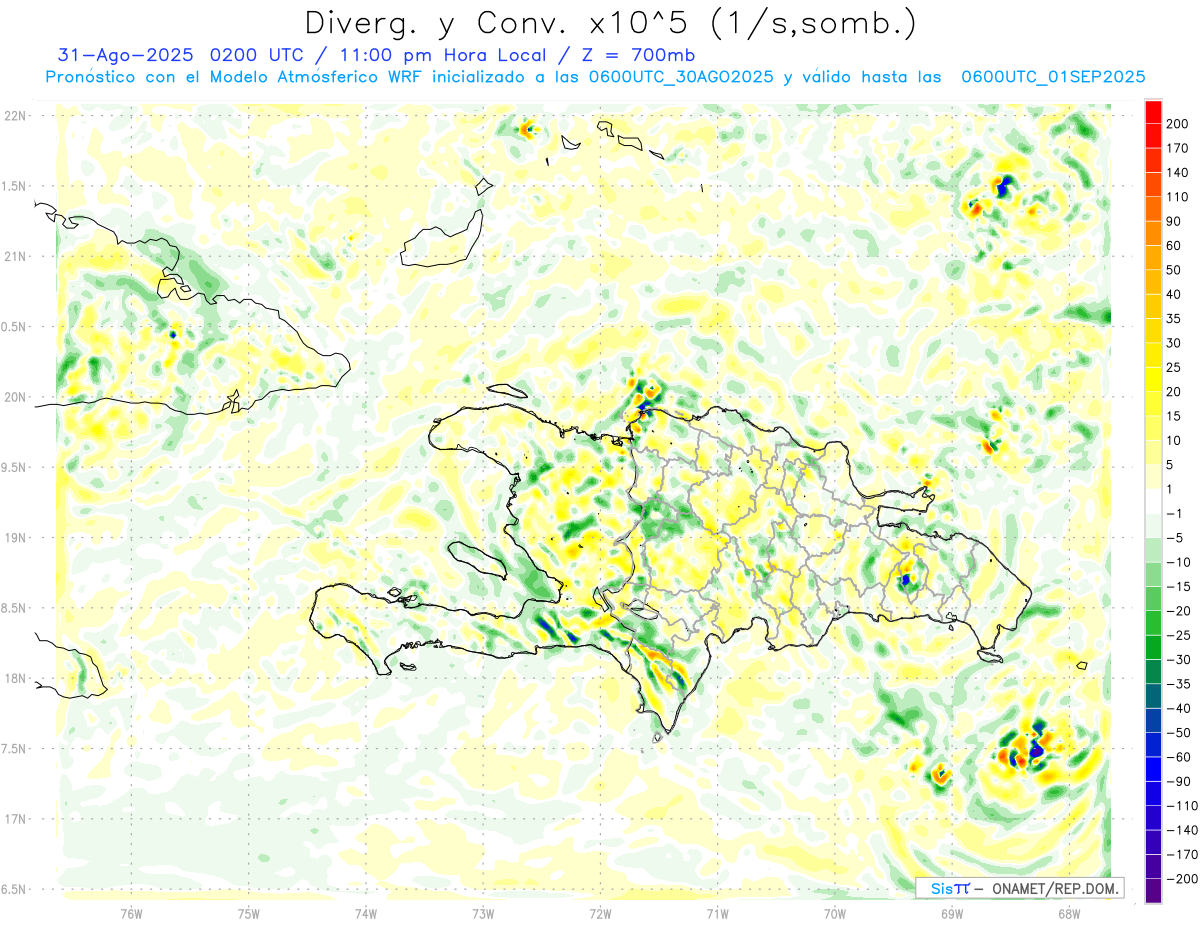Click the '71W' longitude label
Viewport: 1200px width, 927px height.
(717, 914)
